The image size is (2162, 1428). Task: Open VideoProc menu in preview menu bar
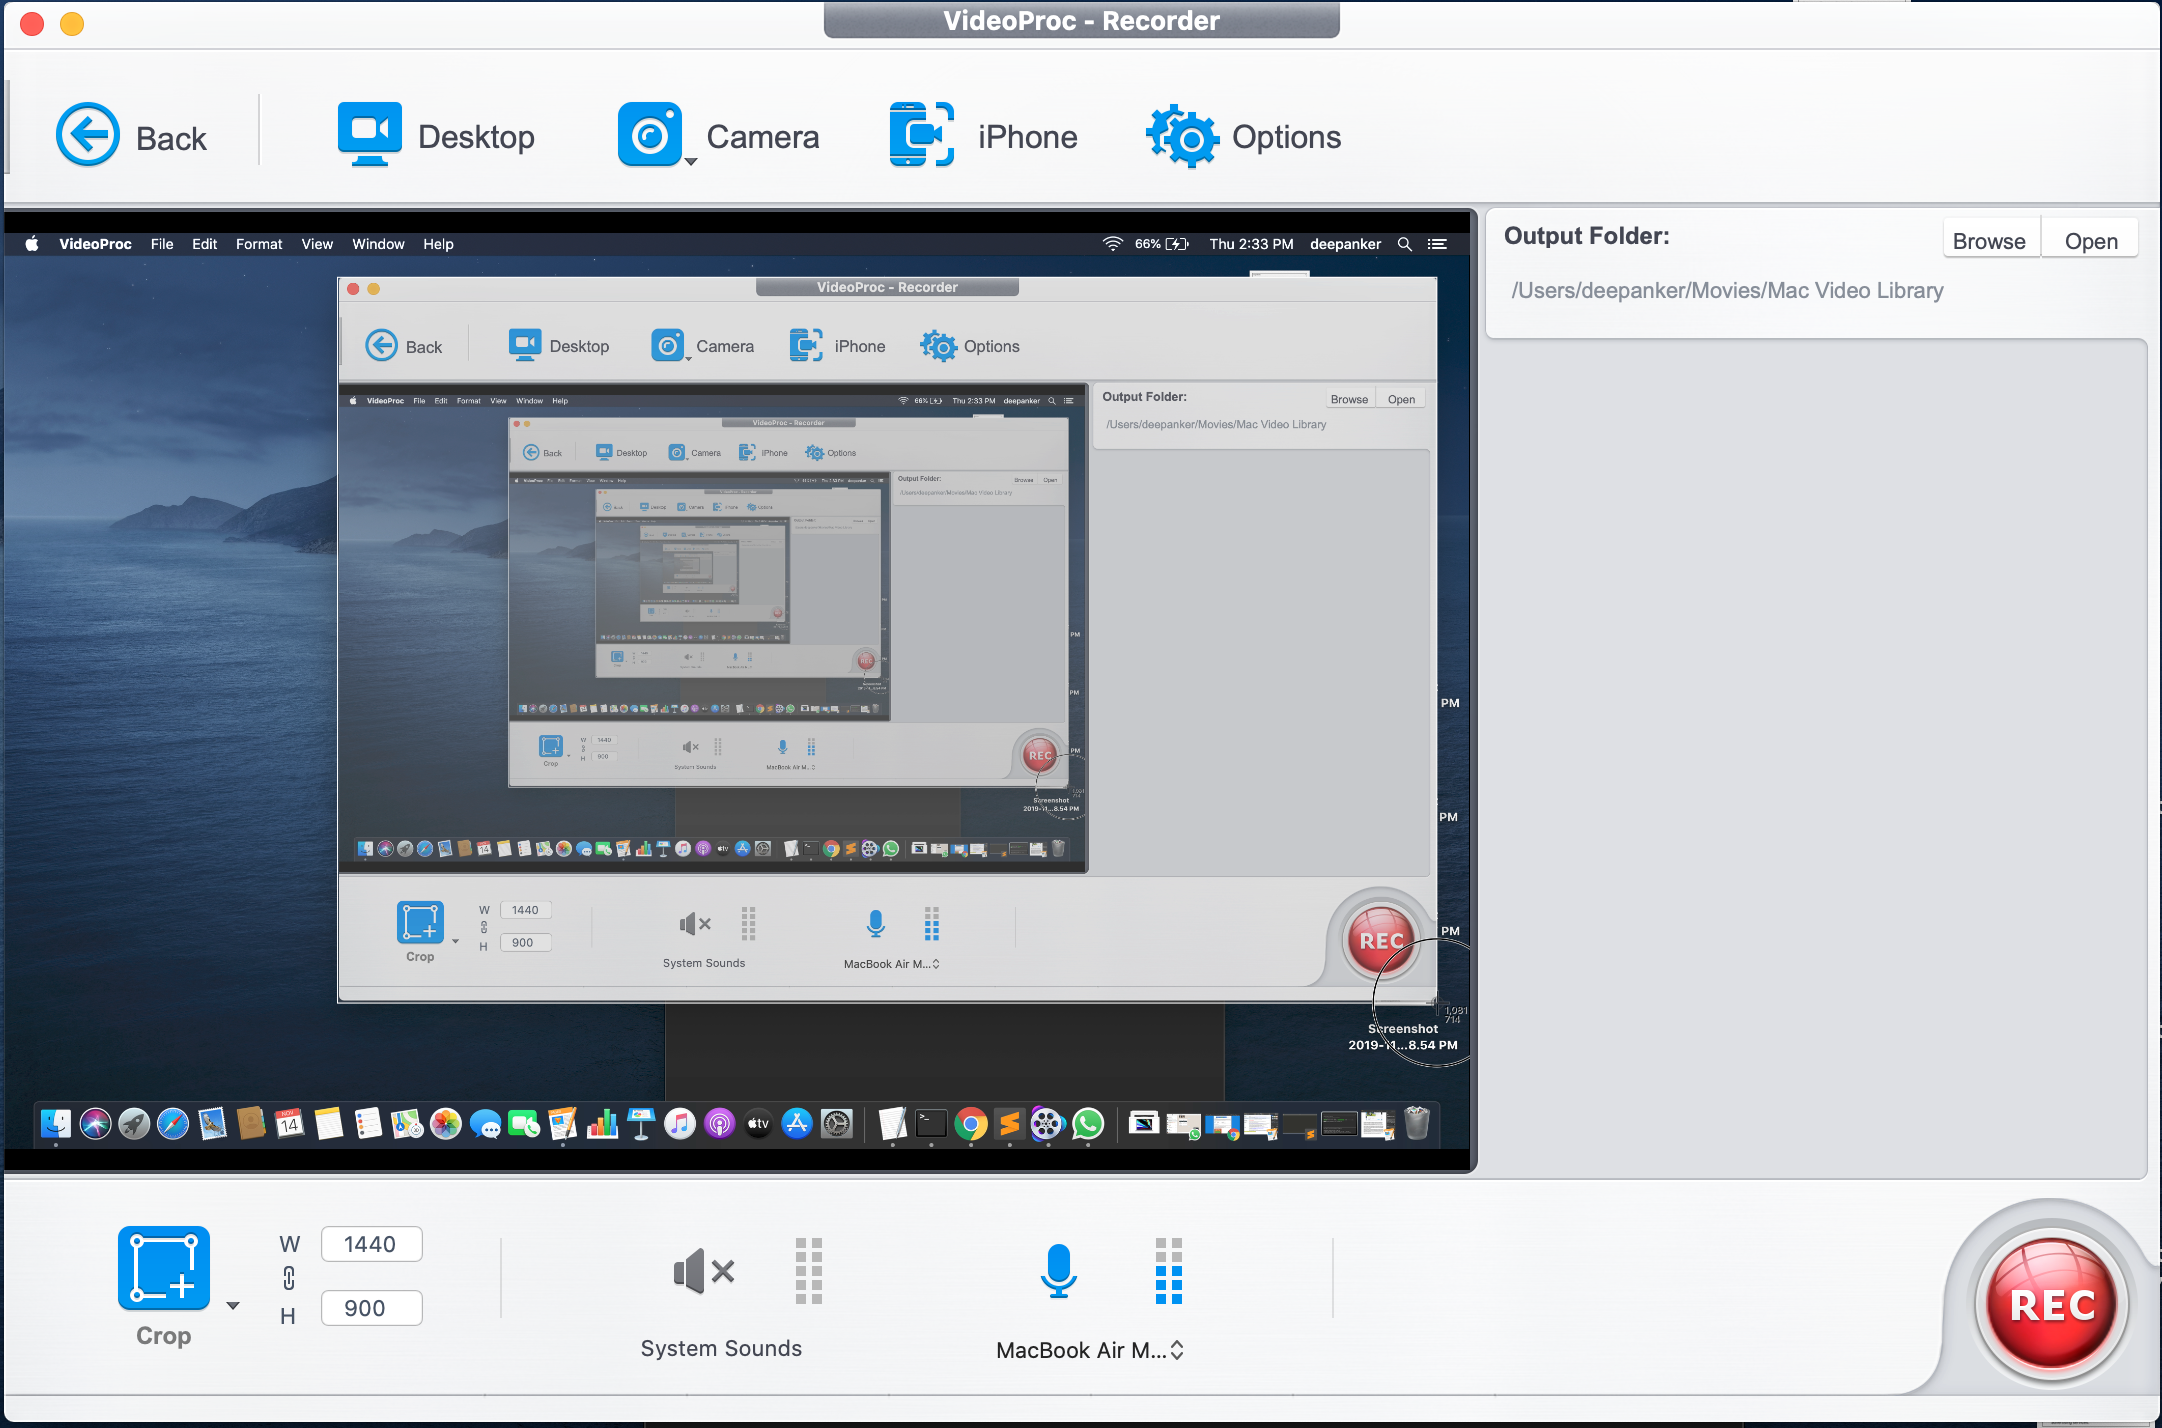[95, 244]
